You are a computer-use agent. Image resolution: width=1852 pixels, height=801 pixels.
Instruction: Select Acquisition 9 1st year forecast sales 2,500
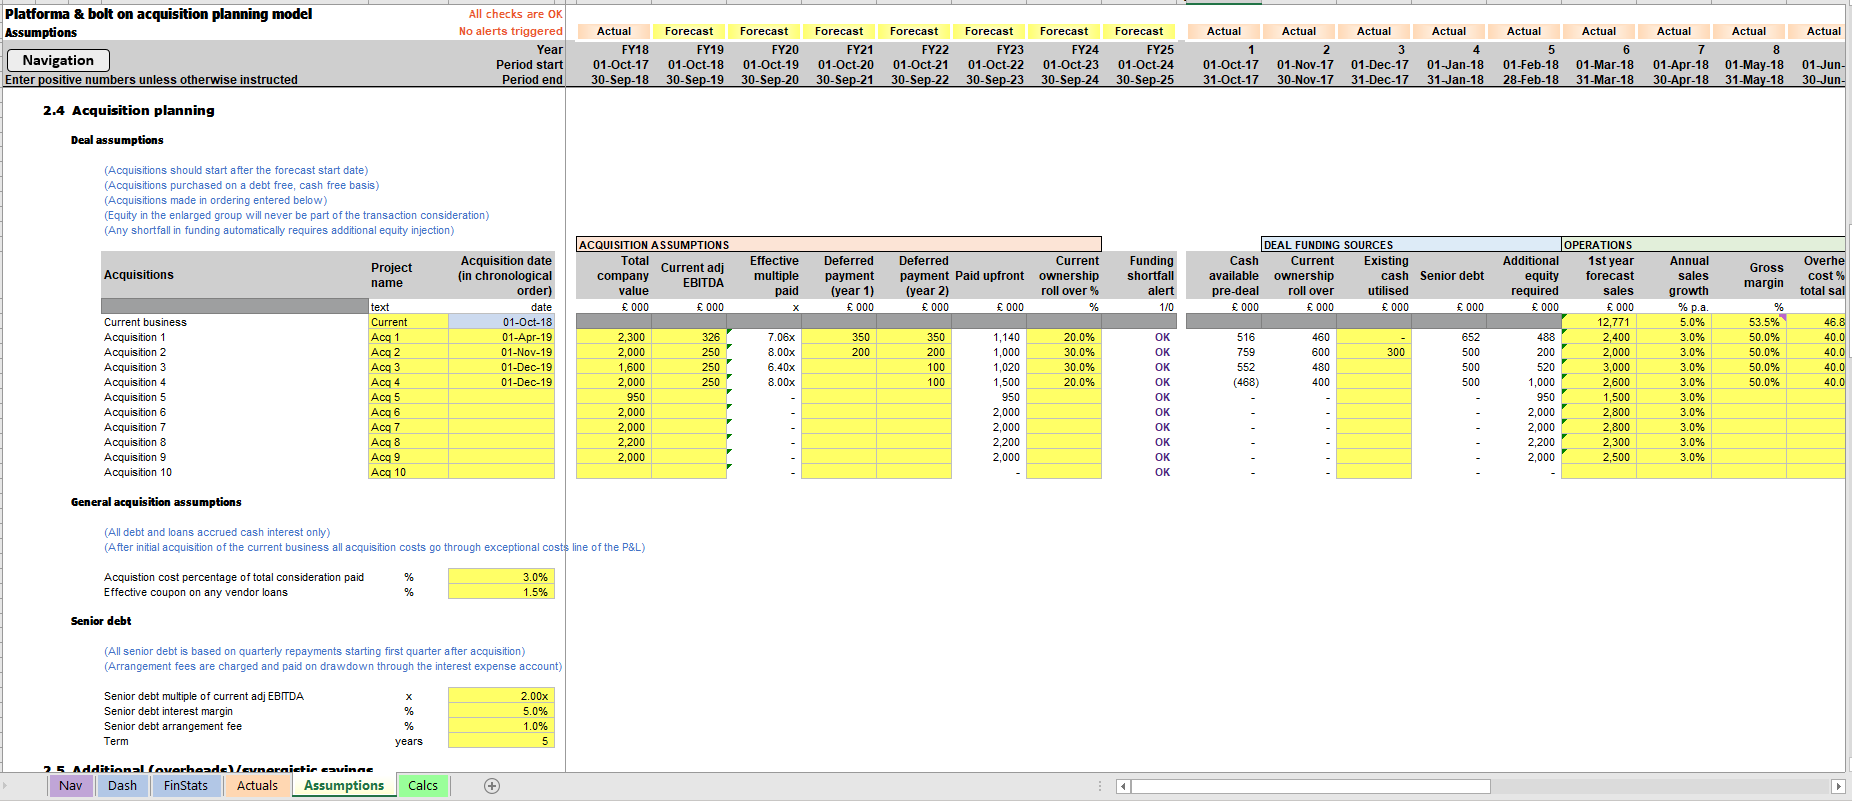(x=1599, y=457)
